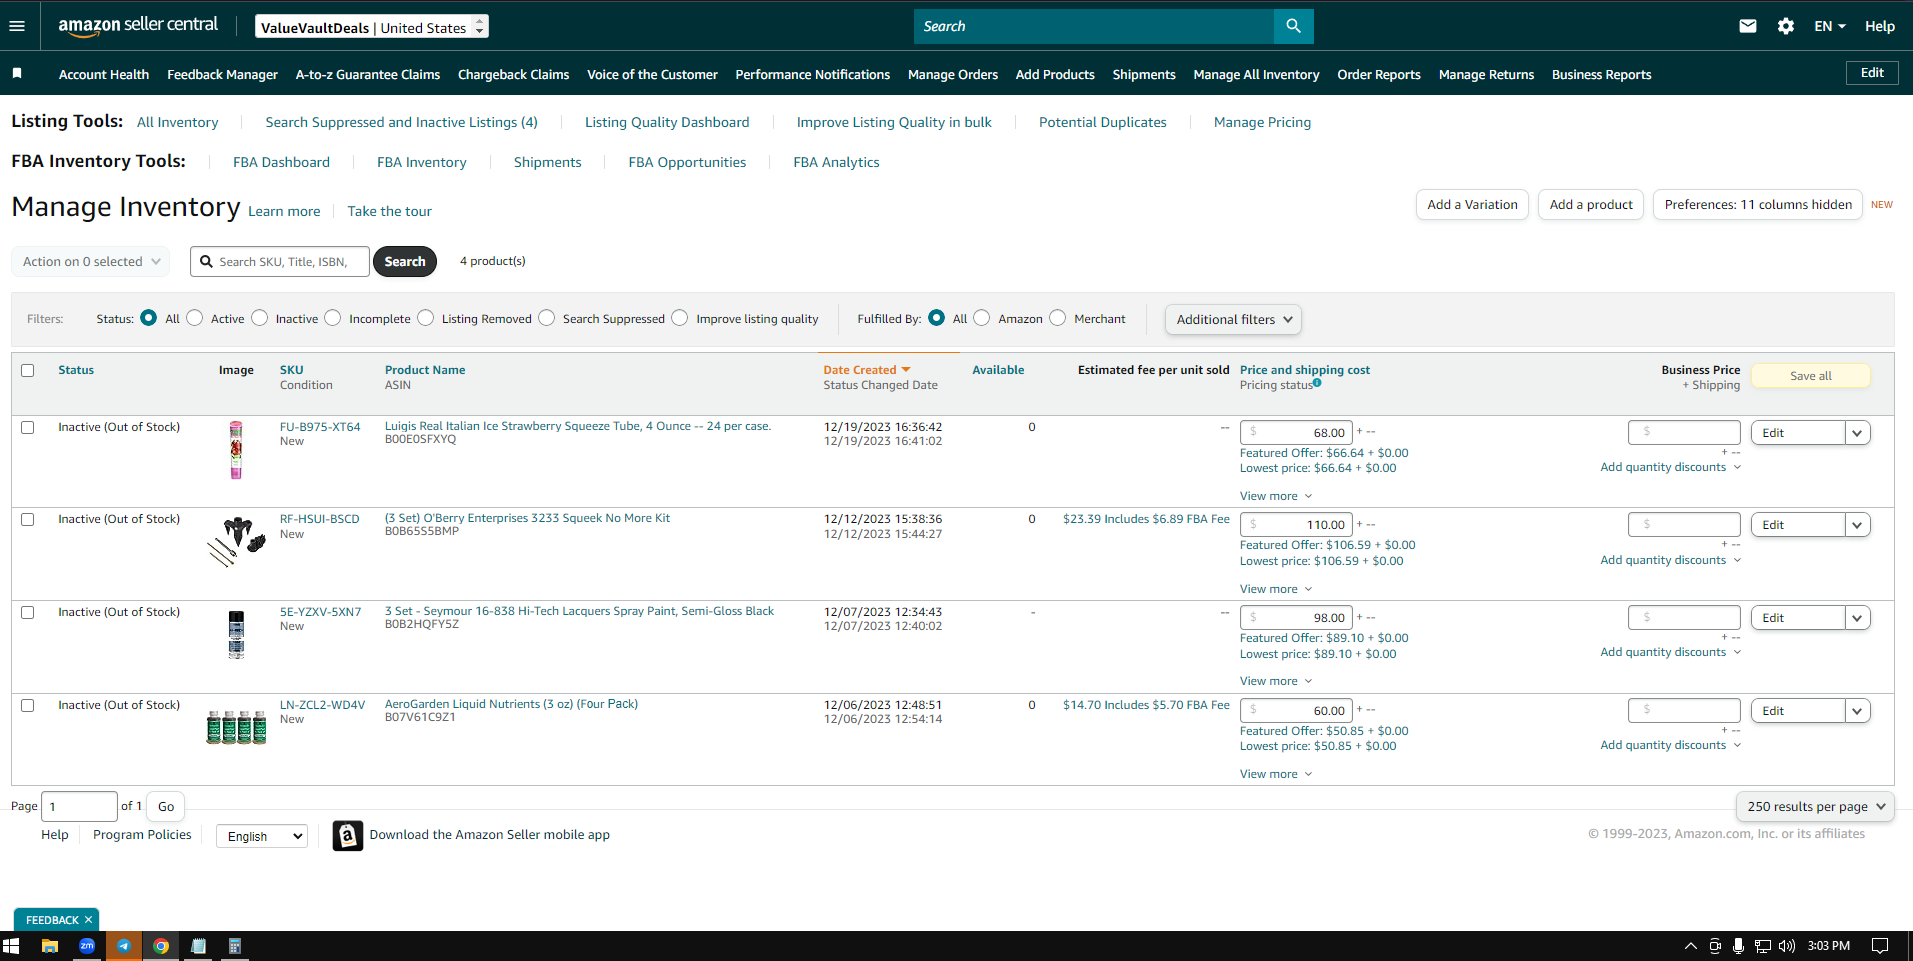Click the Amazon Seller mobile app icon
Image resolution: width=1913 pixels, height=961 pixels.
tap(347, 835)
